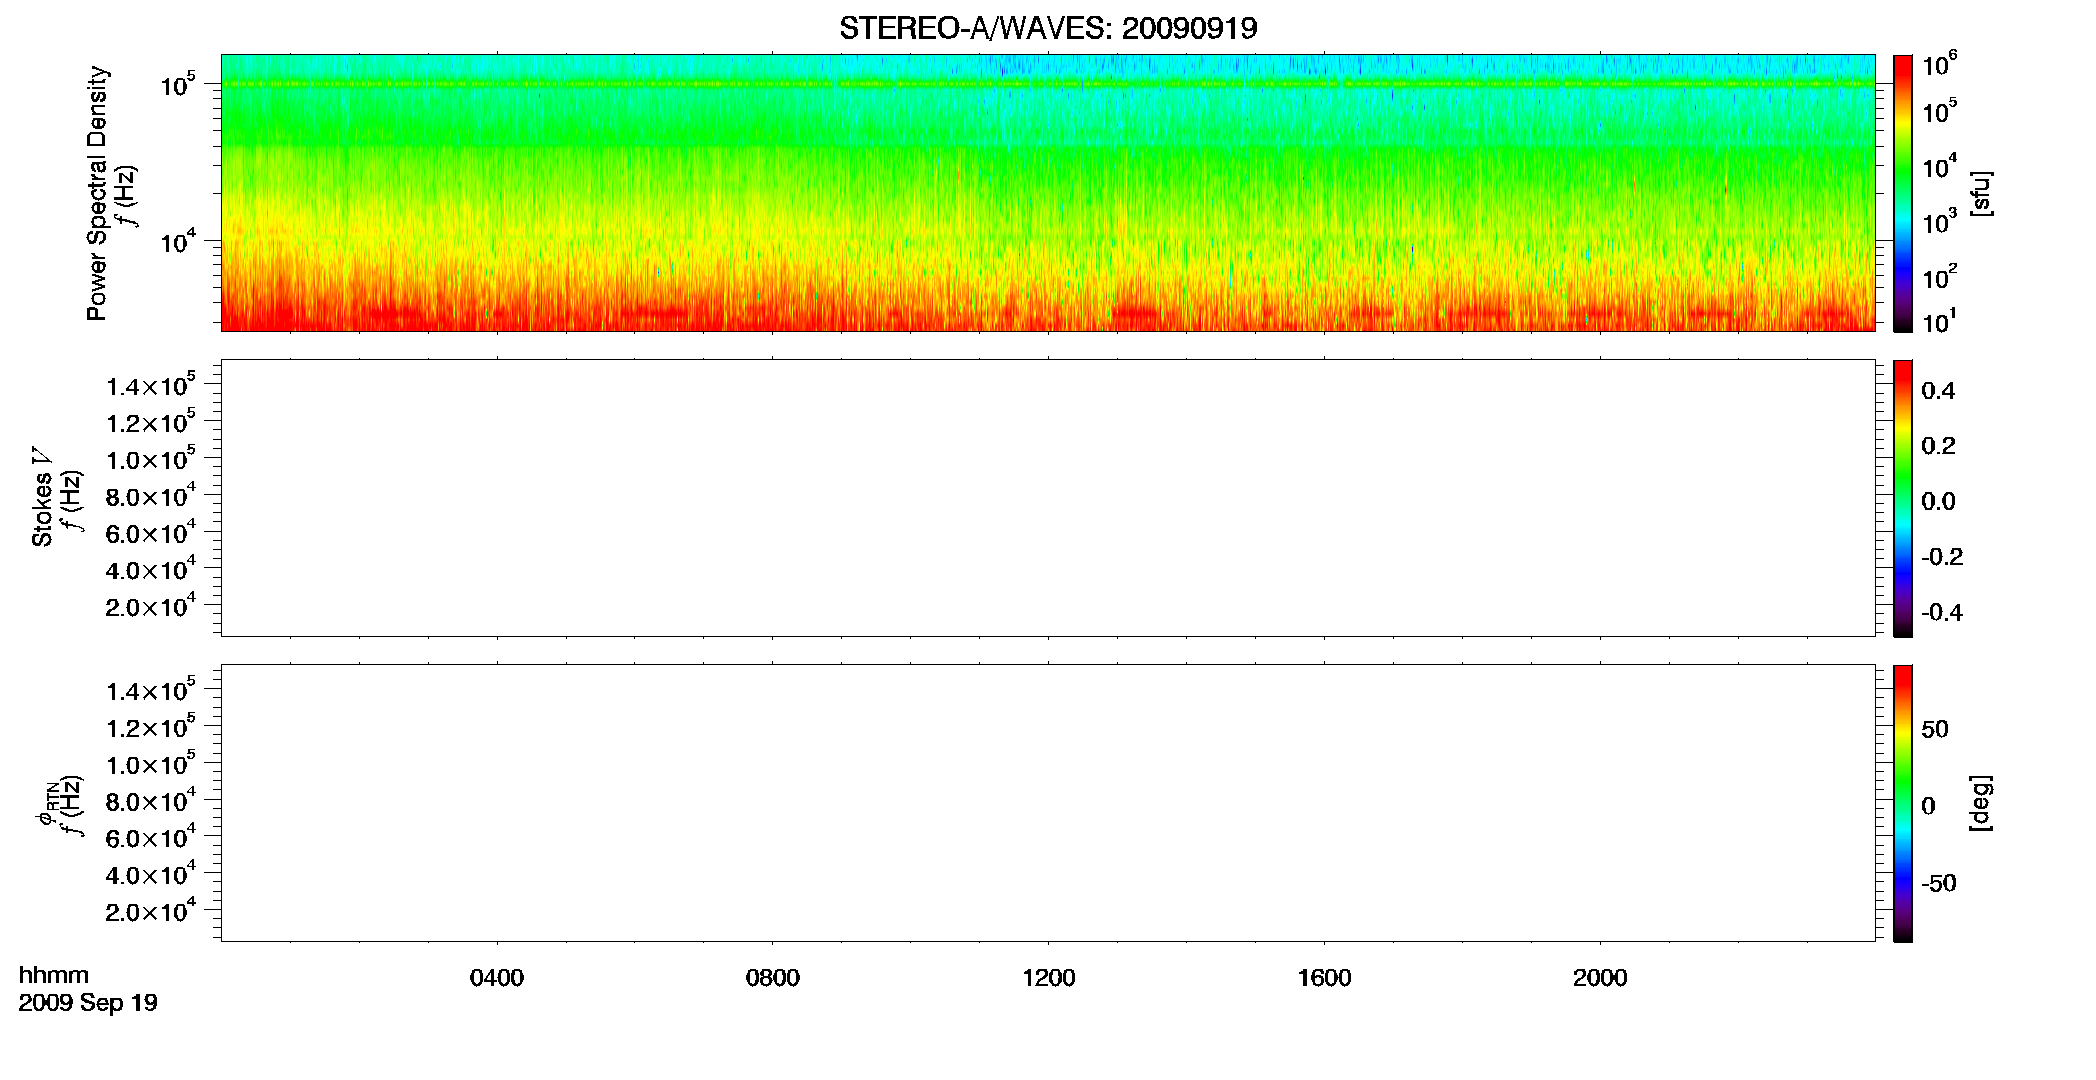Click the Stokes V axis label
The image size is (2096, 1080).
coord(43,497)
